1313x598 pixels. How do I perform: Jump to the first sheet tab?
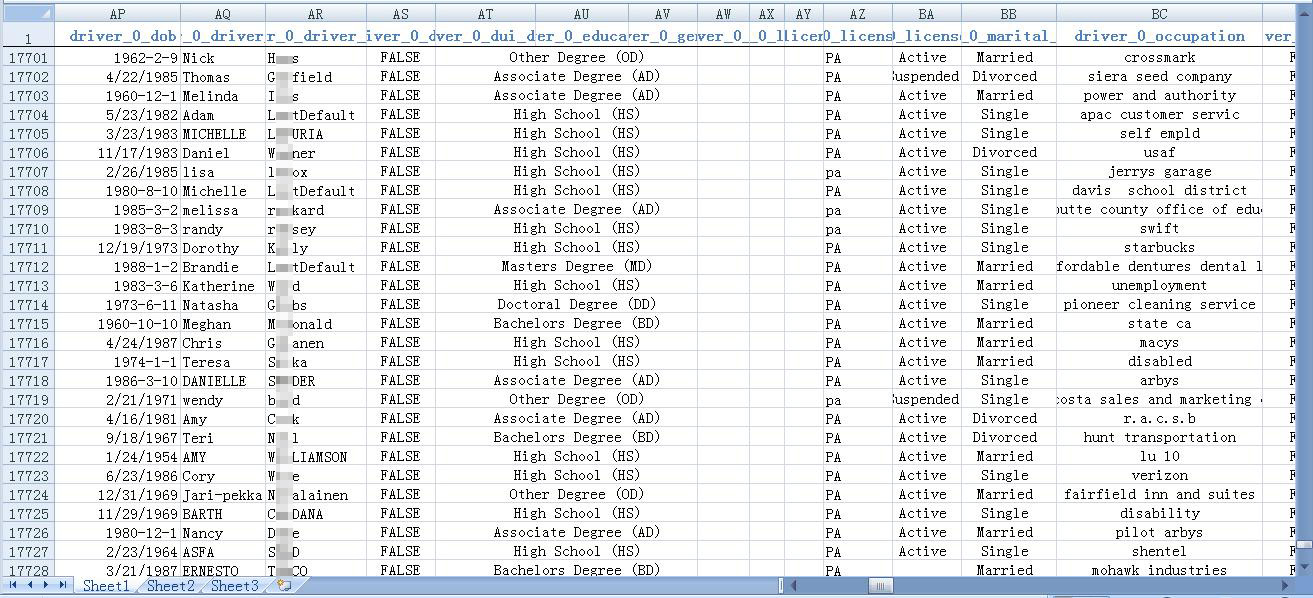click(x=13, y=586)
